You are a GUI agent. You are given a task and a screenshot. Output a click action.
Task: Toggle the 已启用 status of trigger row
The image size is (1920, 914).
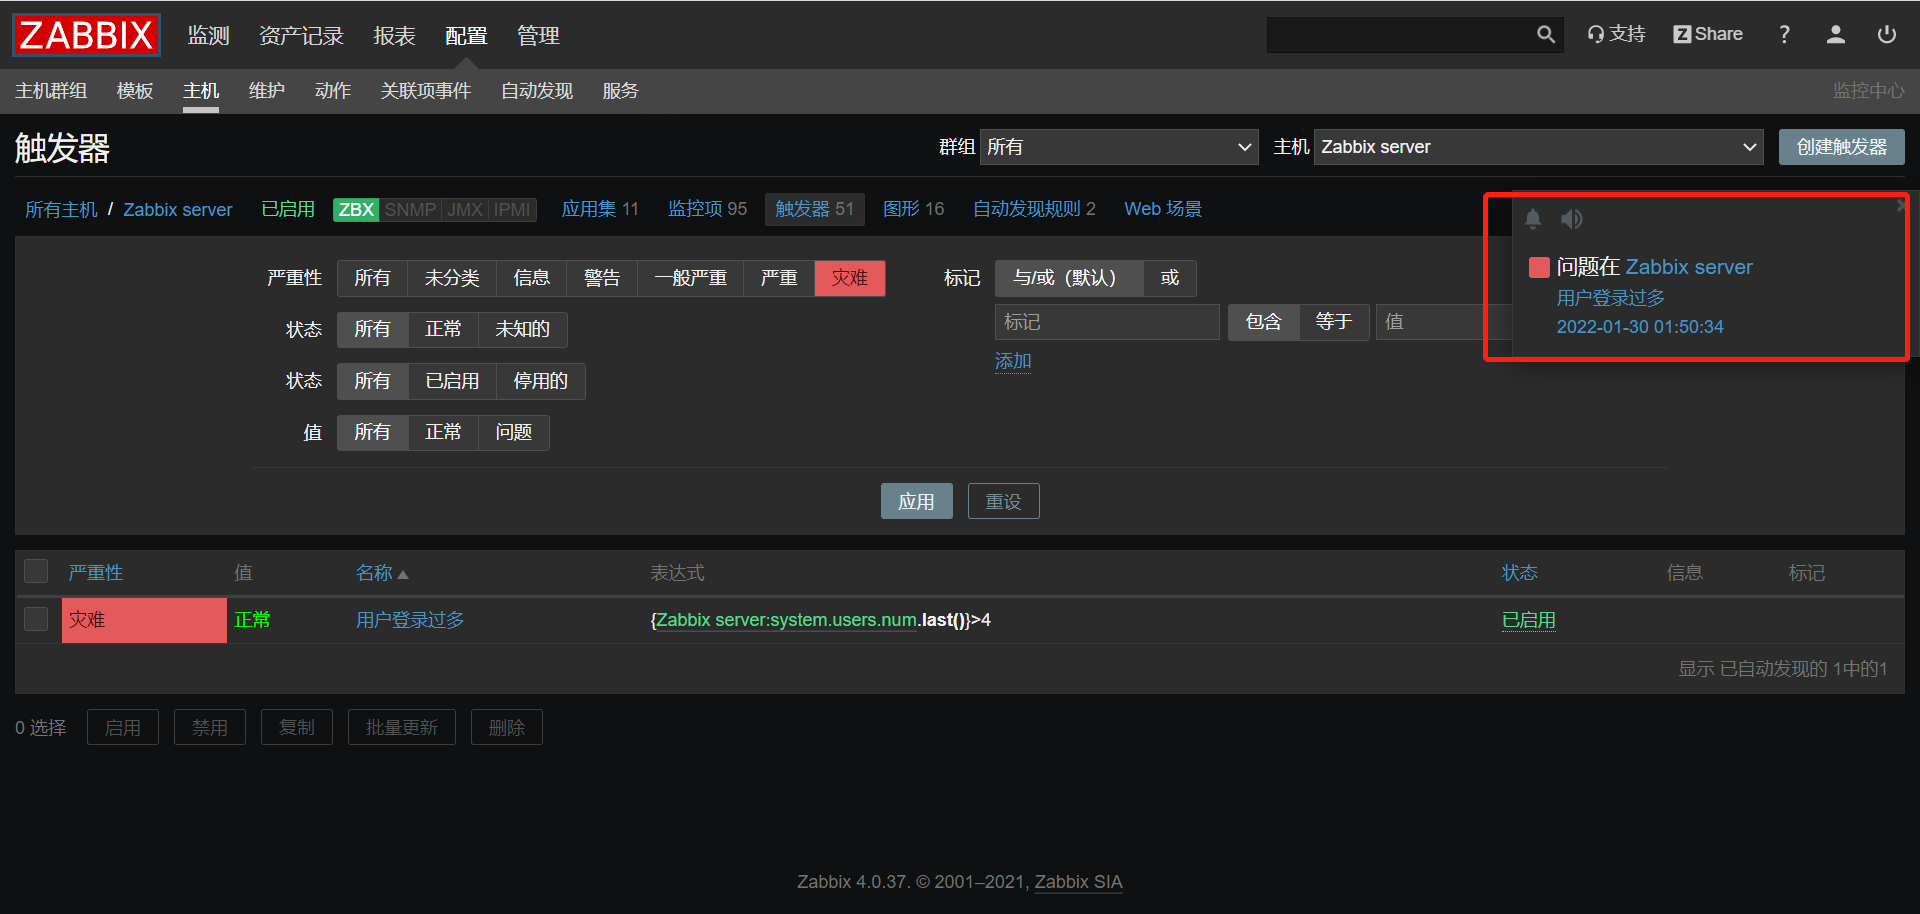[x=1529, y=620]
